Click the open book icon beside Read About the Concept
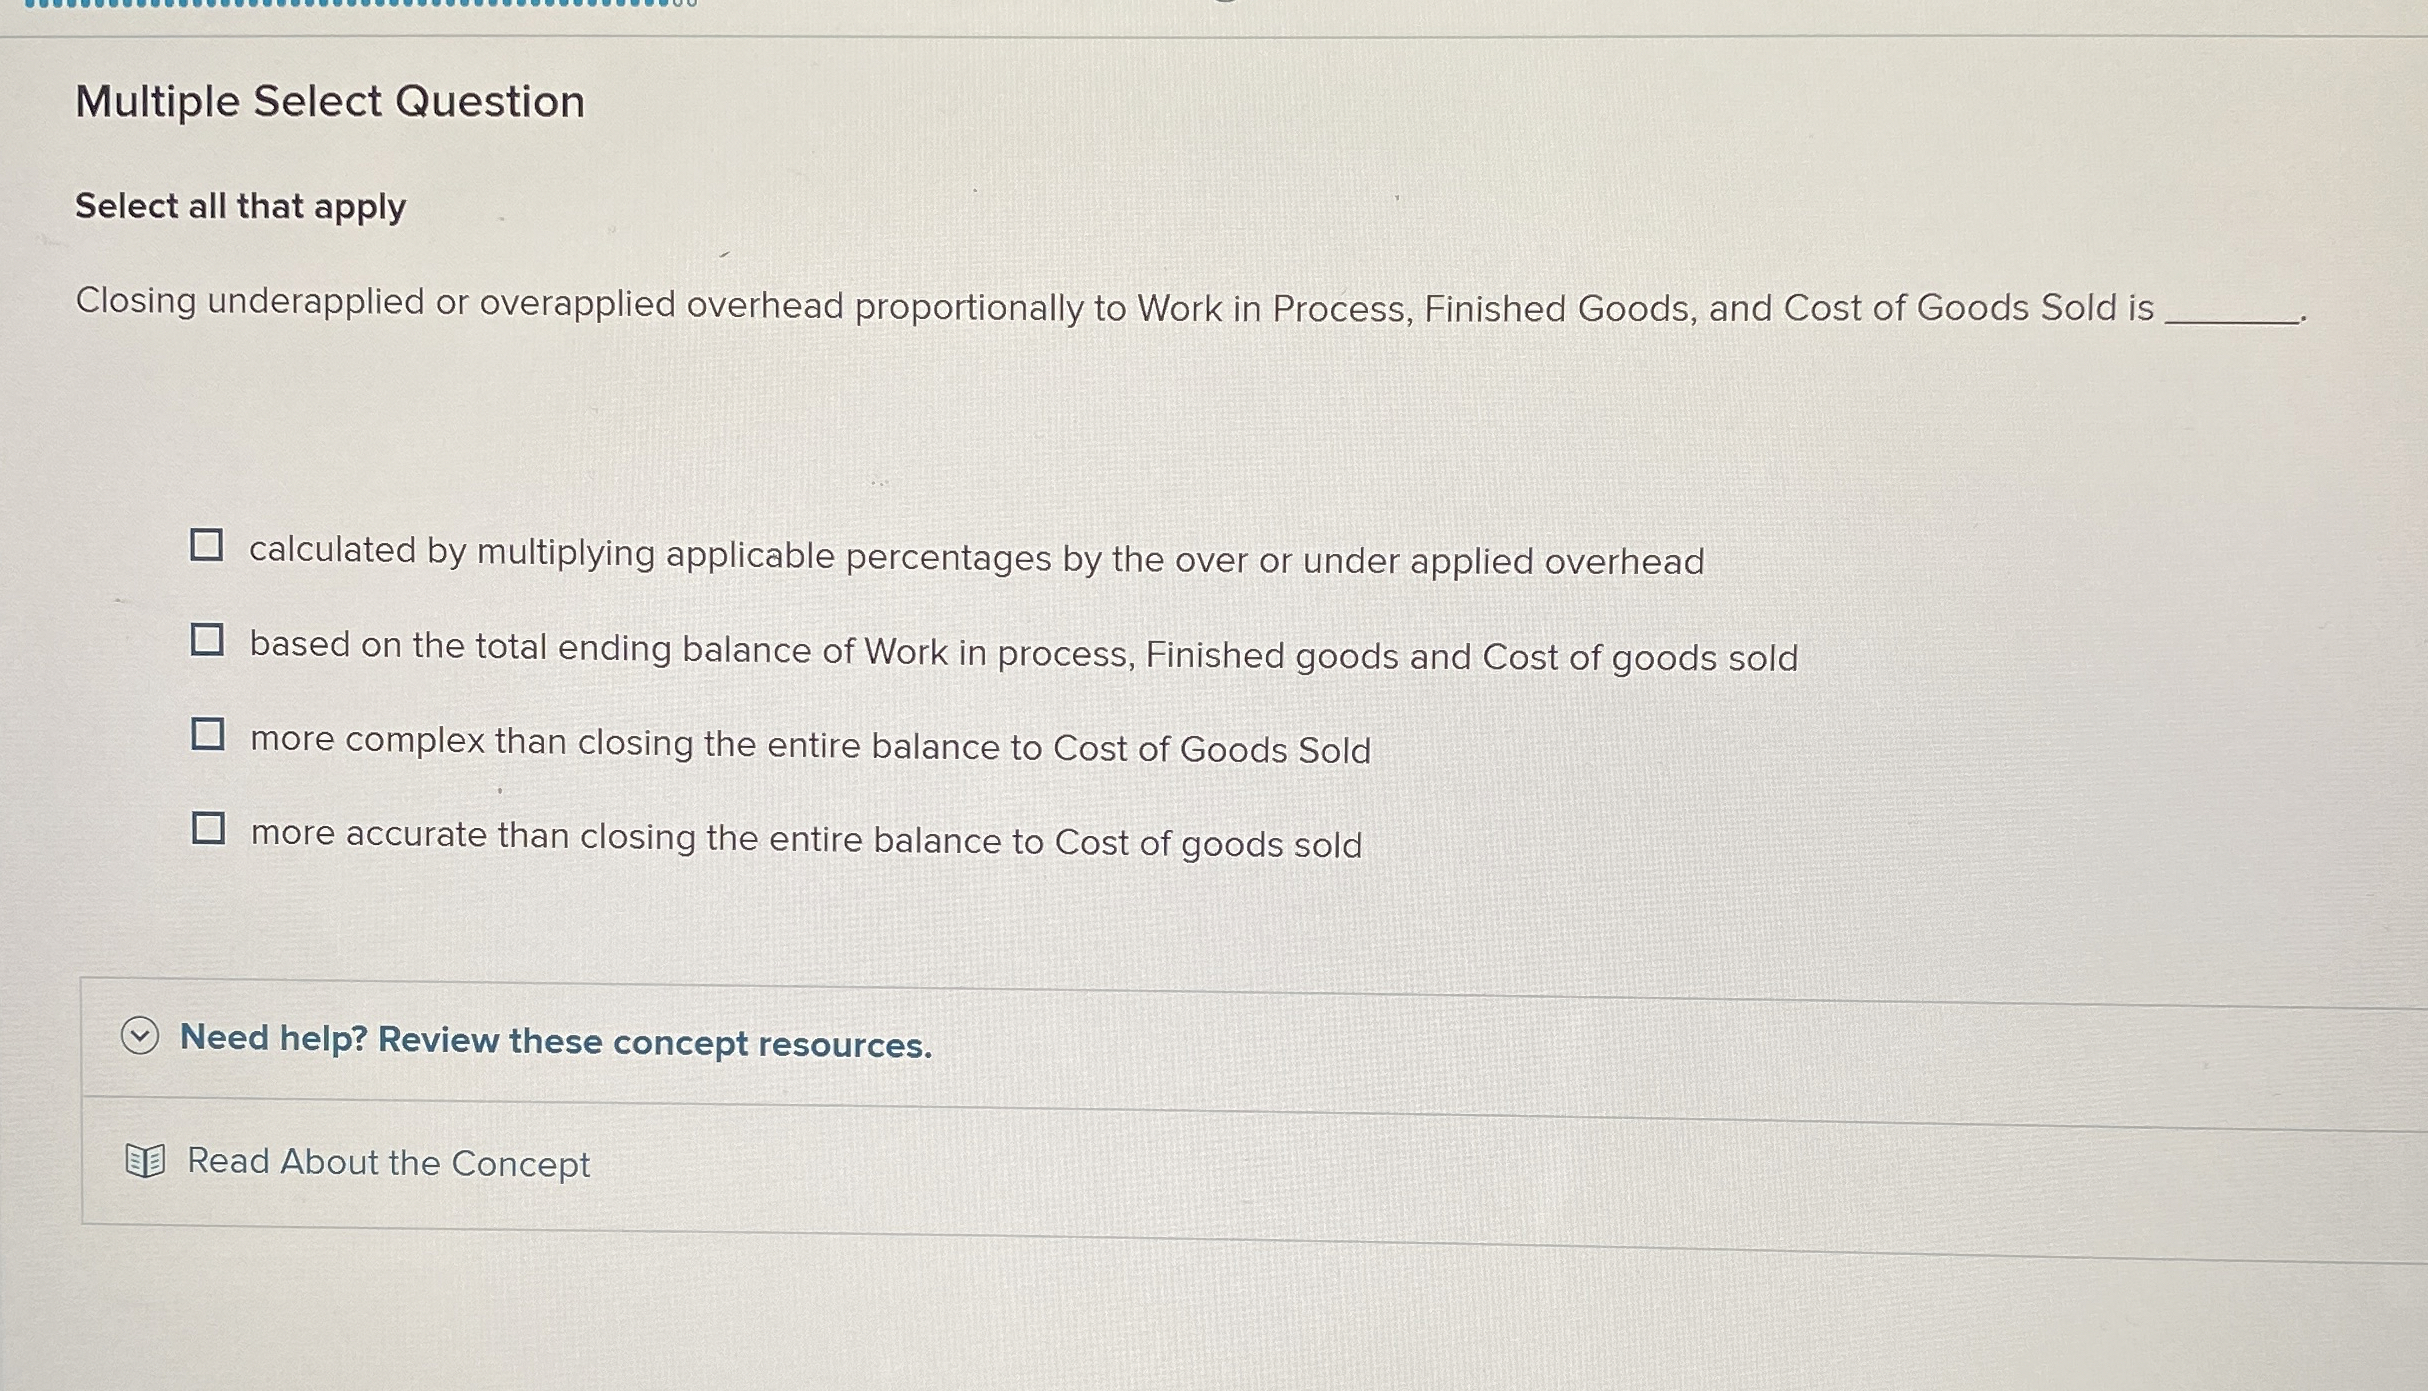Image resolution: width=2428 pixels, height=1391 pixels. pyautogui.click(x=143, y=1160)
